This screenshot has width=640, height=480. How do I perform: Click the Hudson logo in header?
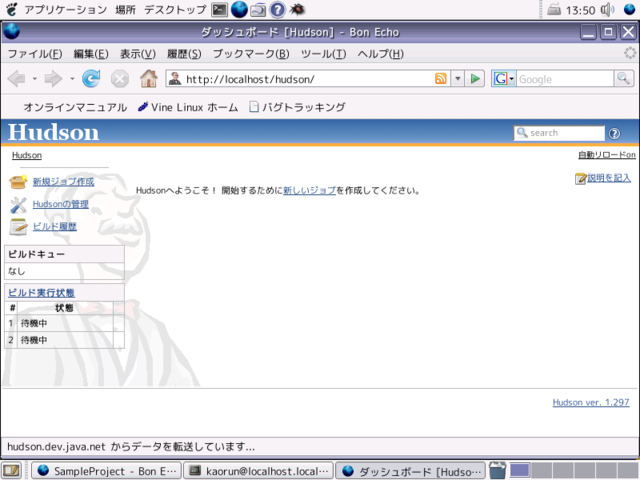coord(53,132)
